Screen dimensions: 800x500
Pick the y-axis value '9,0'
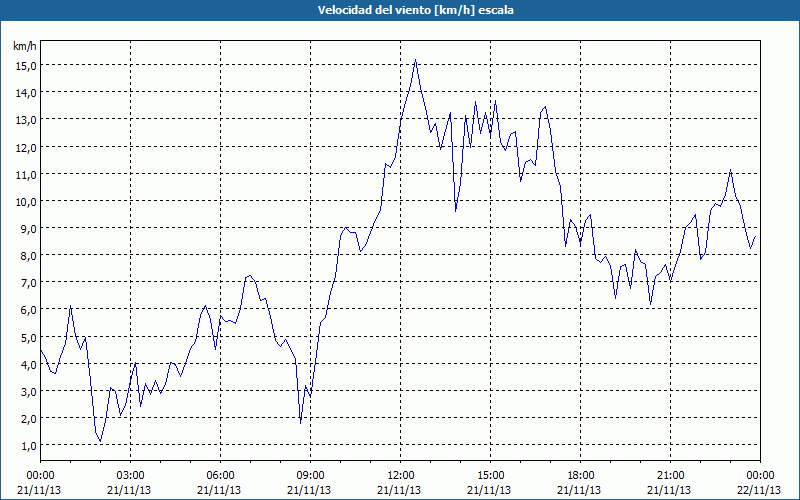[x=28, y=228]
